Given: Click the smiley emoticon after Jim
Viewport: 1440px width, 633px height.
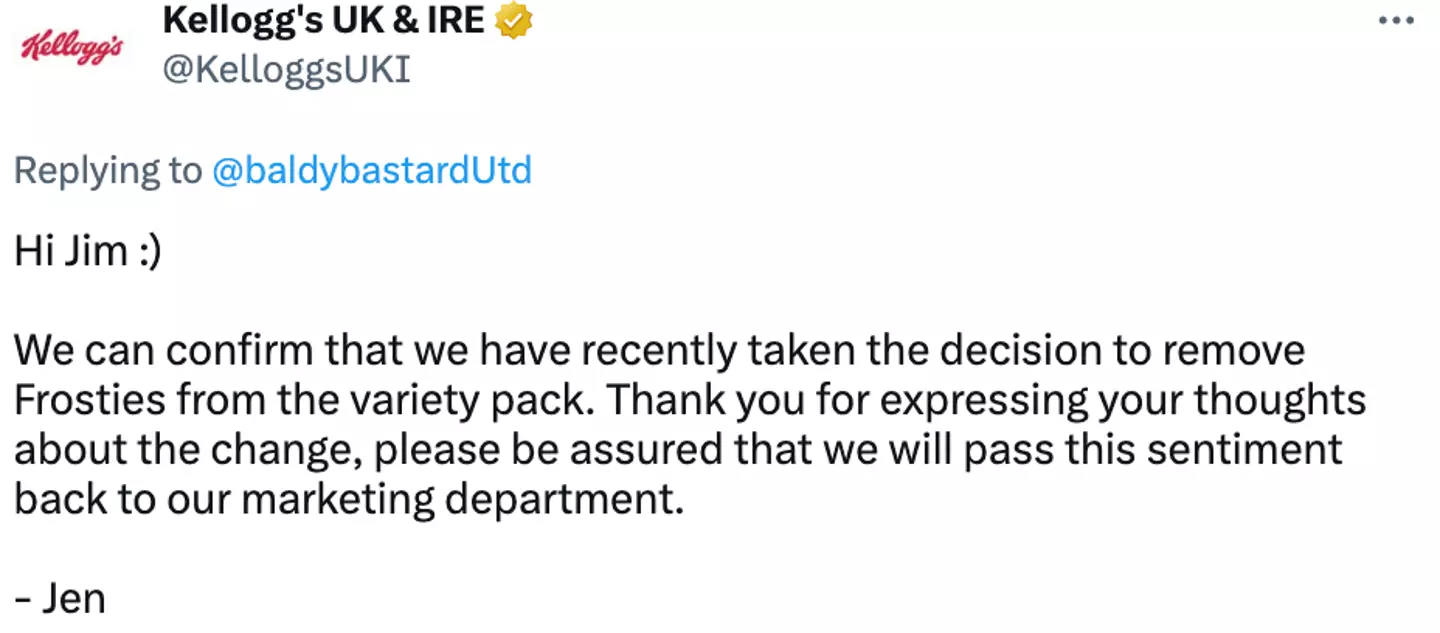Looking at the screenshot, I should (147, 252).
